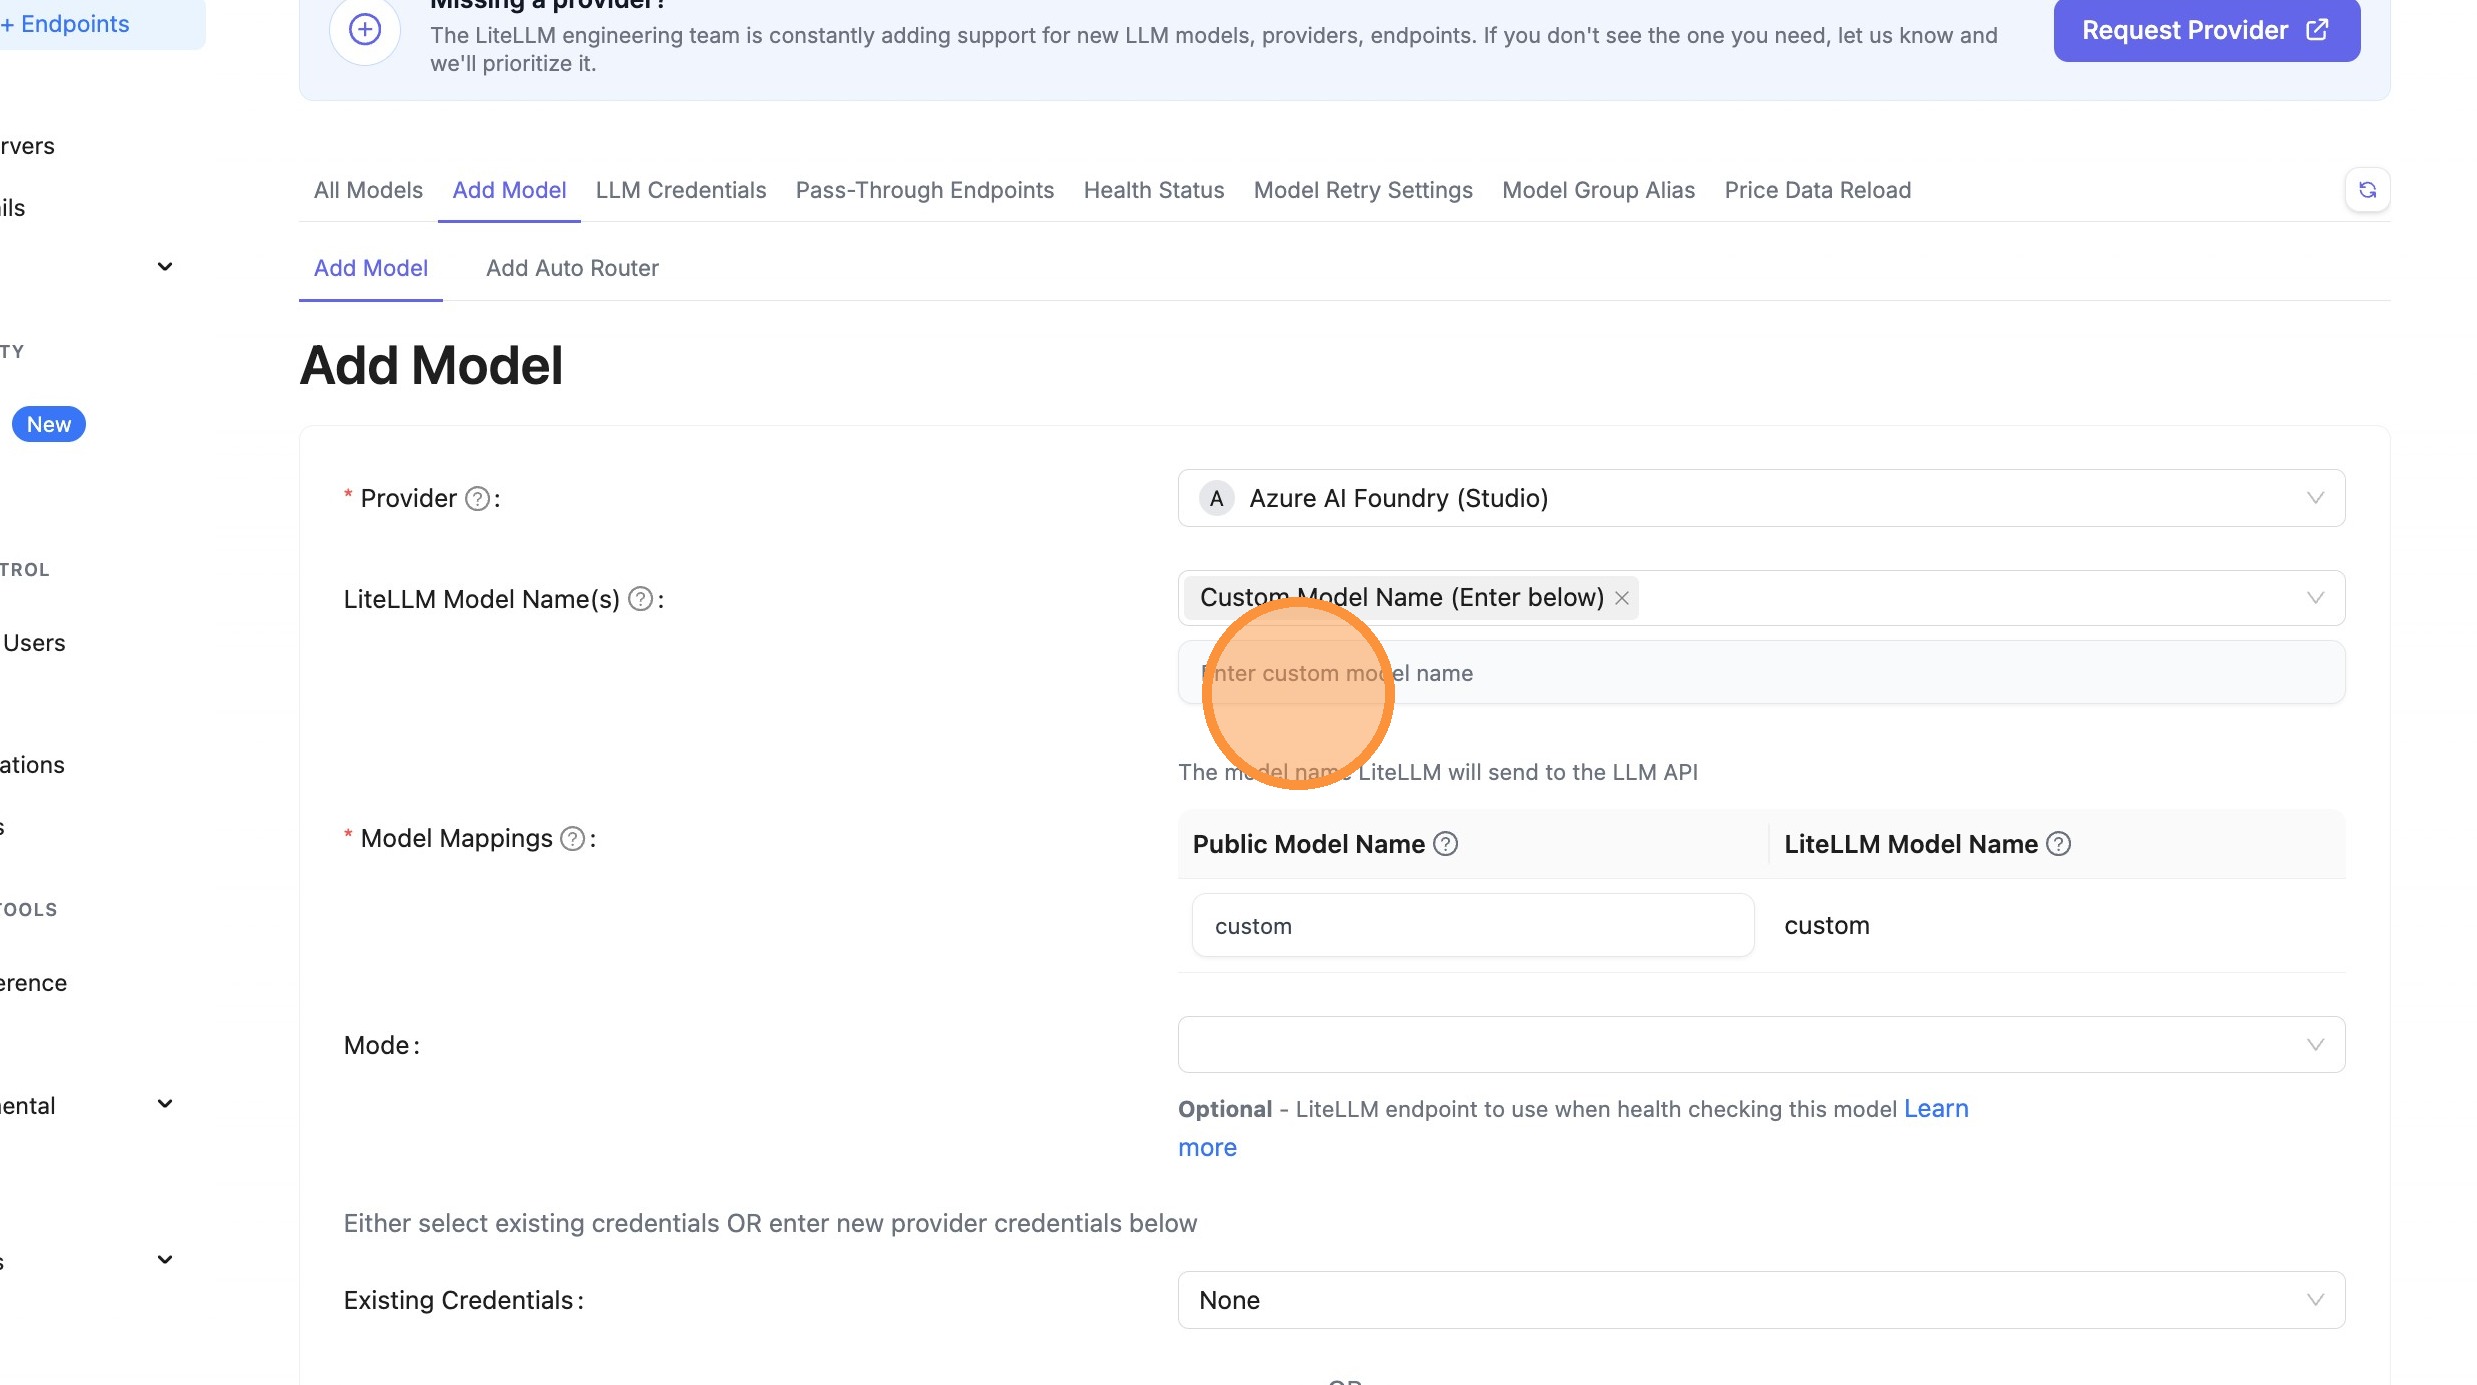Remove the Custom Model Name tag

1621,597
